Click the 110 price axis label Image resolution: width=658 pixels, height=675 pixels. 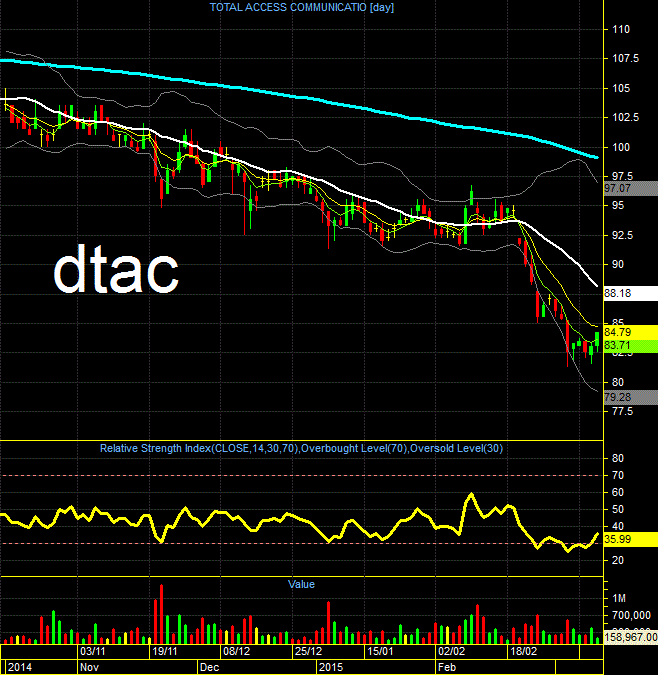[621, 30]
